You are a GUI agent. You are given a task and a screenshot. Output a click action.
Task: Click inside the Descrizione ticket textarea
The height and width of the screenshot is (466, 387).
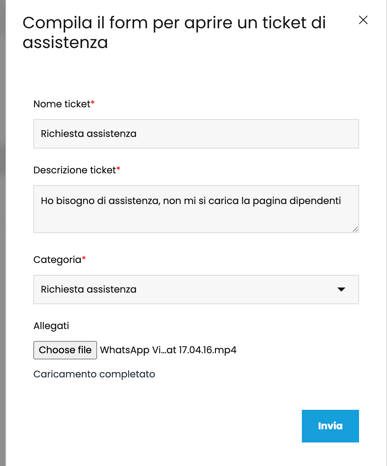click(x=196, y=209)
